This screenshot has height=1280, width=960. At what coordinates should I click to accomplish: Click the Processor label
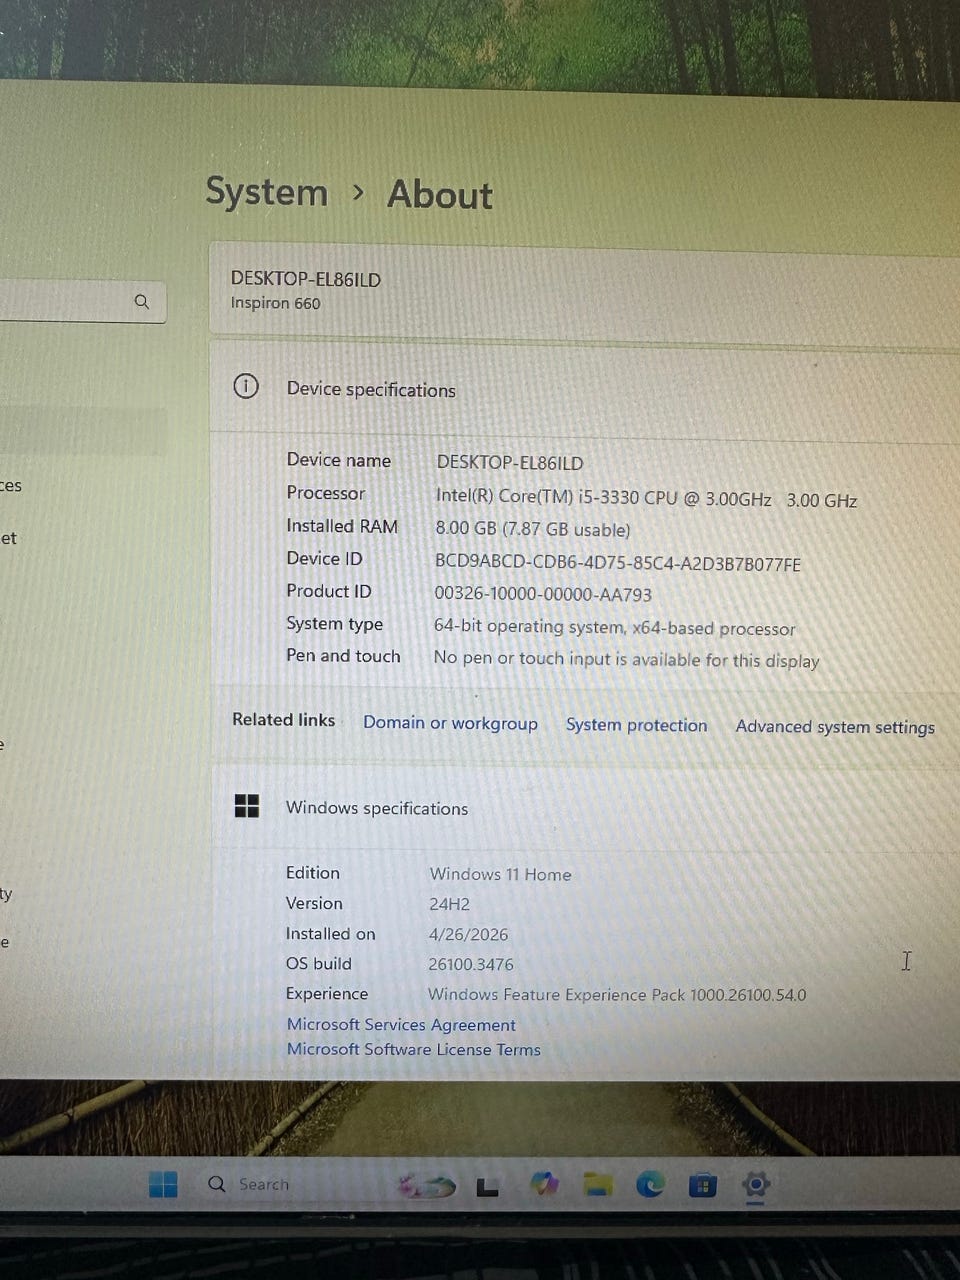tap(326, 493)
